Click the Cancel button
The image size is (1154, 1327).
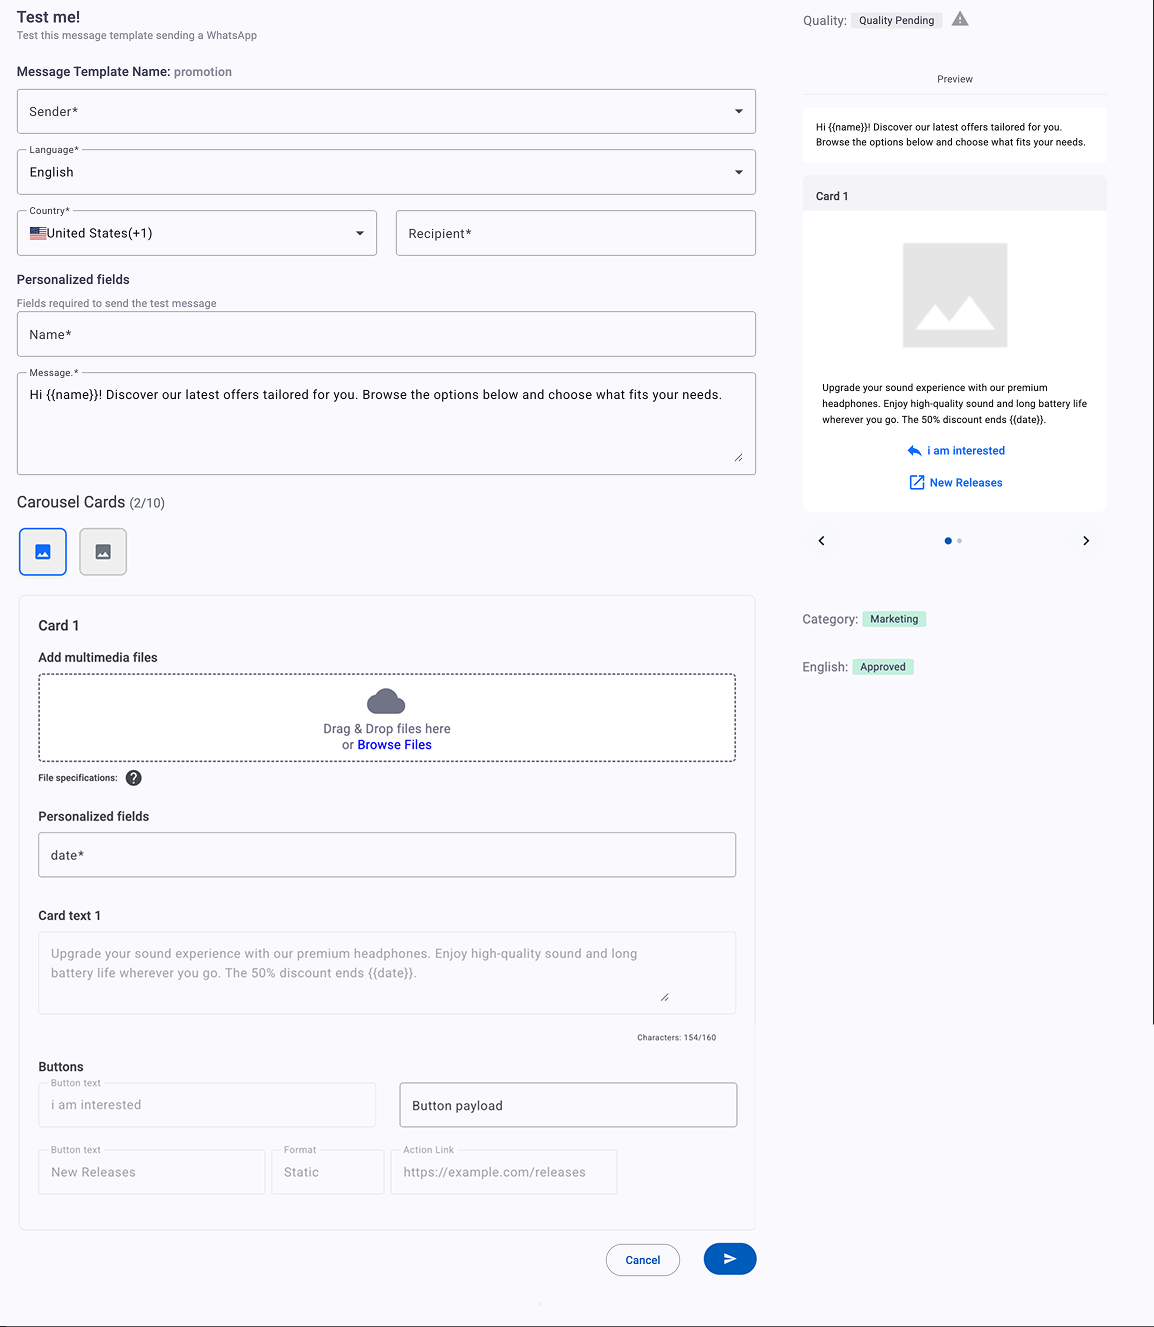pyautogui.click(x=643, y=1260)
